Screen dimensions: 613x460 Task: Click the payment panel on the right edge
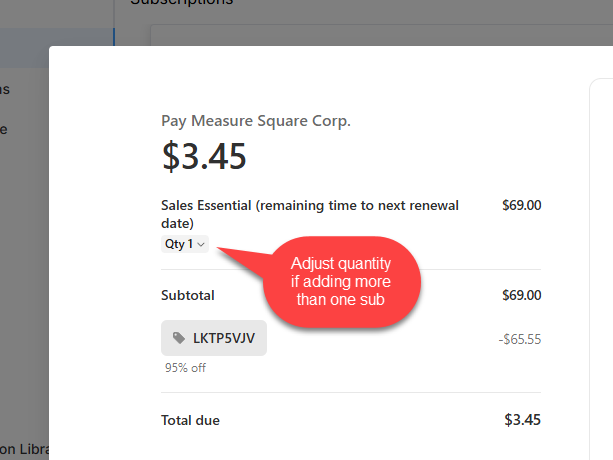click(x=601, y=269)
